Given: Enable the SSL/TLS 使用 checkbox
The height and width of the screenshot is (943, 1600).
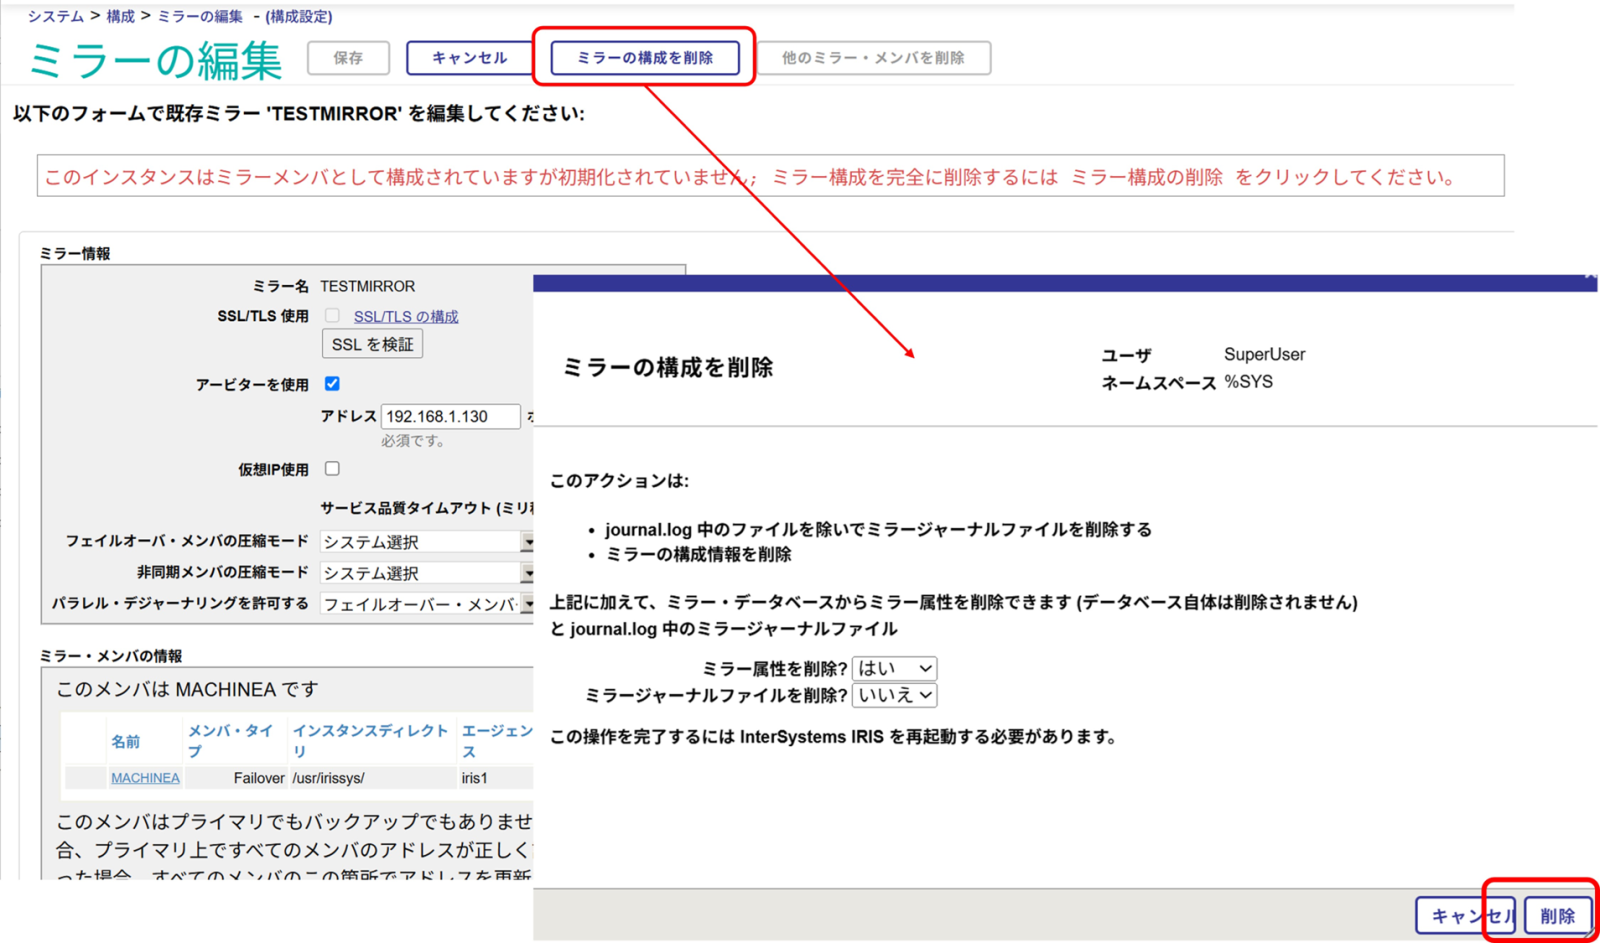Looking at the screenshot, I should [x=332, y=316].
